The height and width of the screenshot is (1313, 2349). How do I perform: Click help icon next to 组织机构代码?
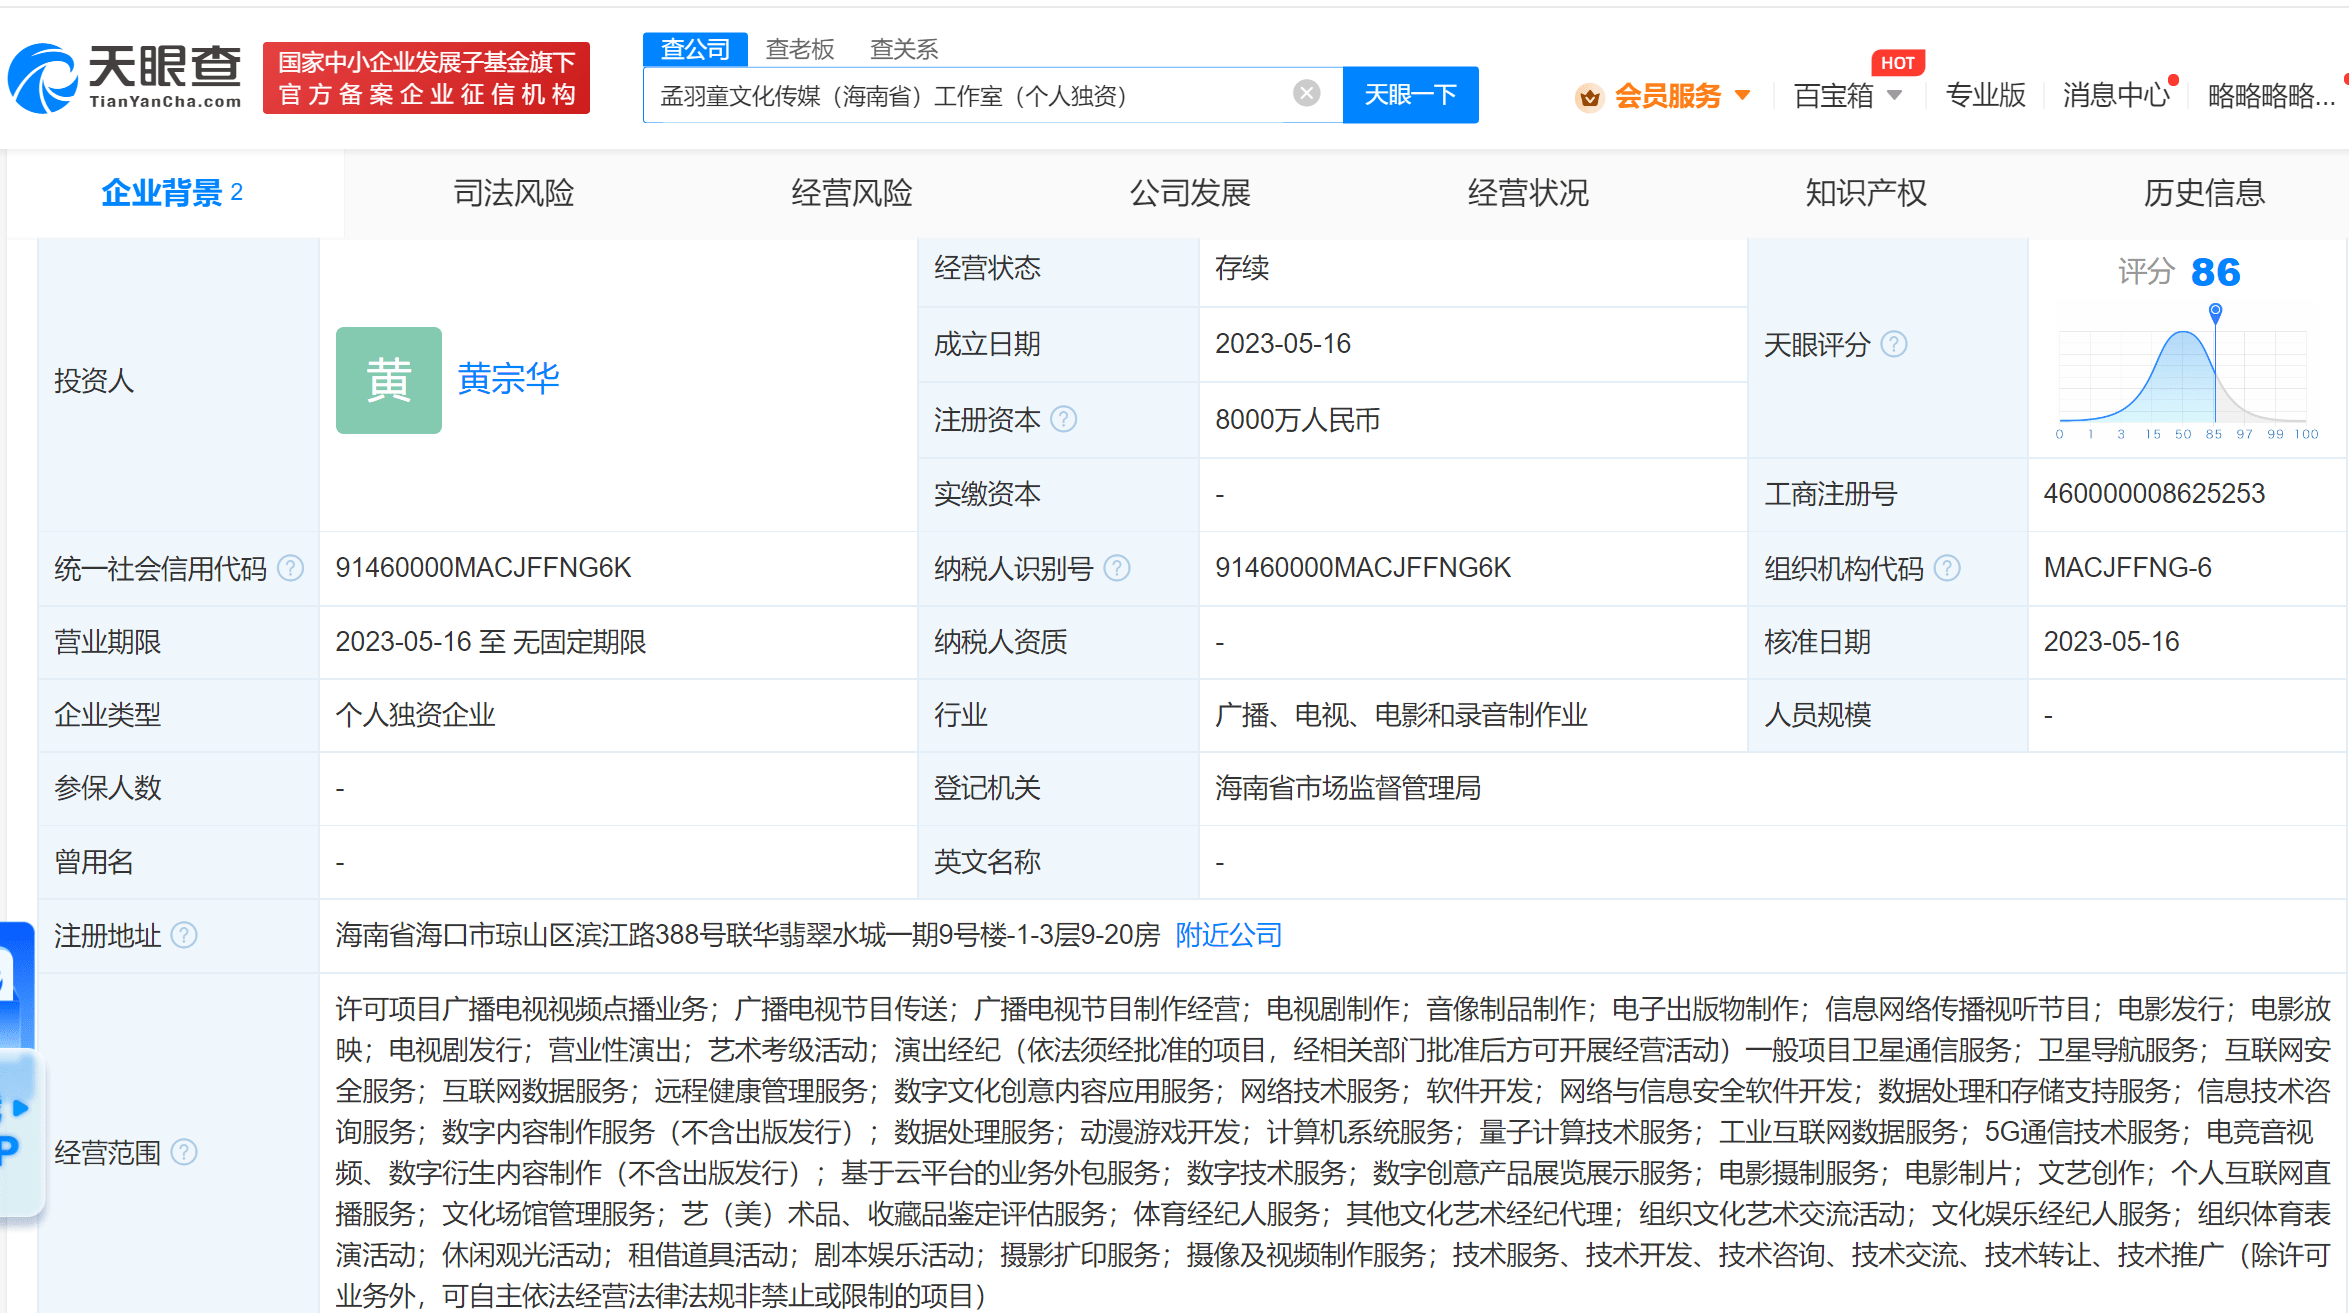pos(1947,568)
